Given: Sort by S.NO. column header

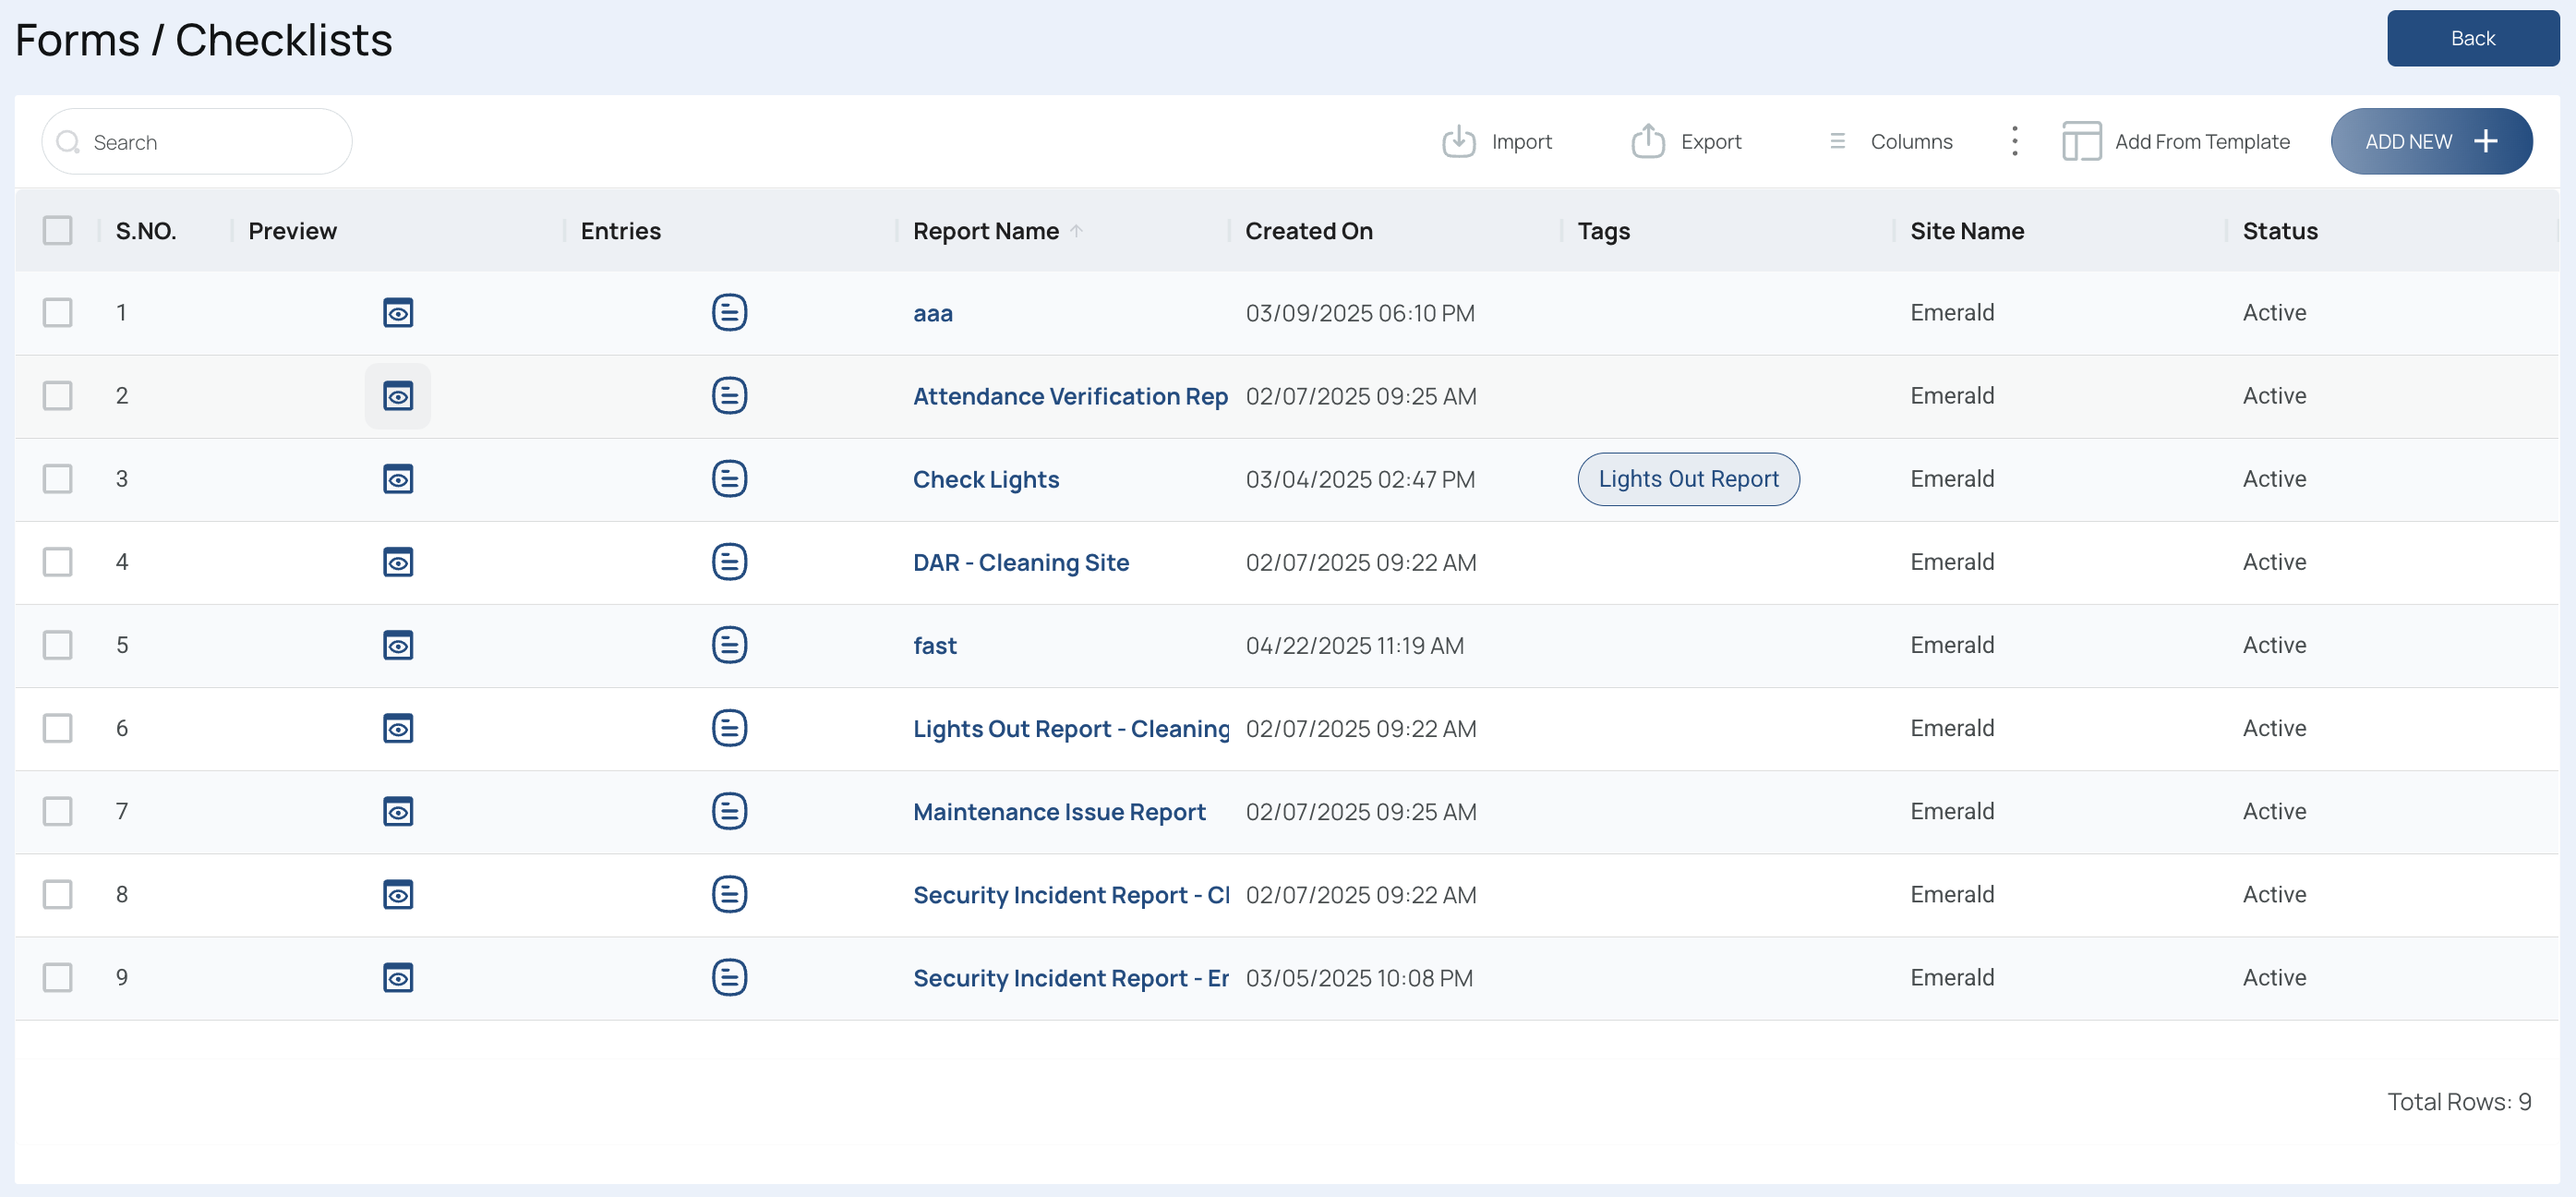Looking at the screenshot, I should (146, 231).
